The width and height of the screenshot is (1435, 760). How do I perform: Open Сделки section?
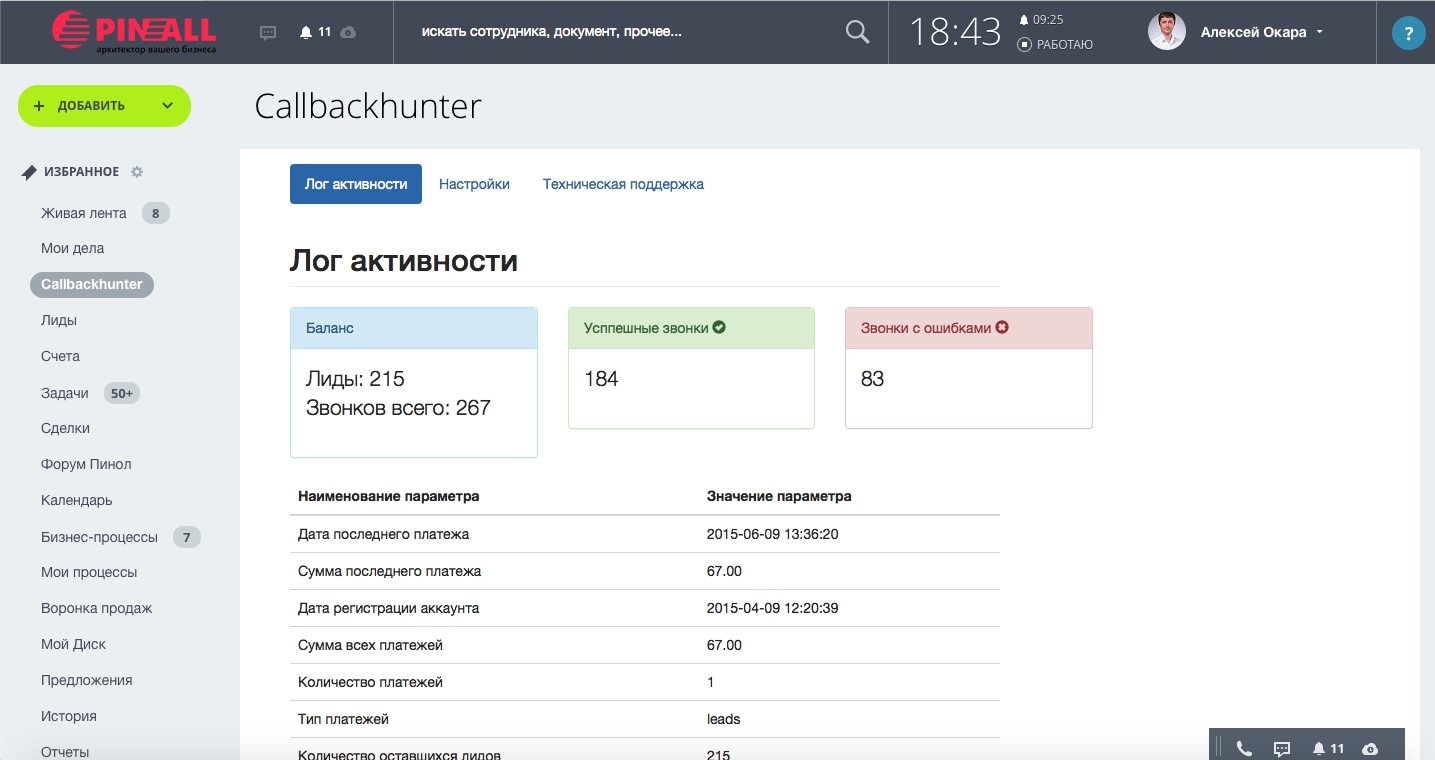coord(65,428)
